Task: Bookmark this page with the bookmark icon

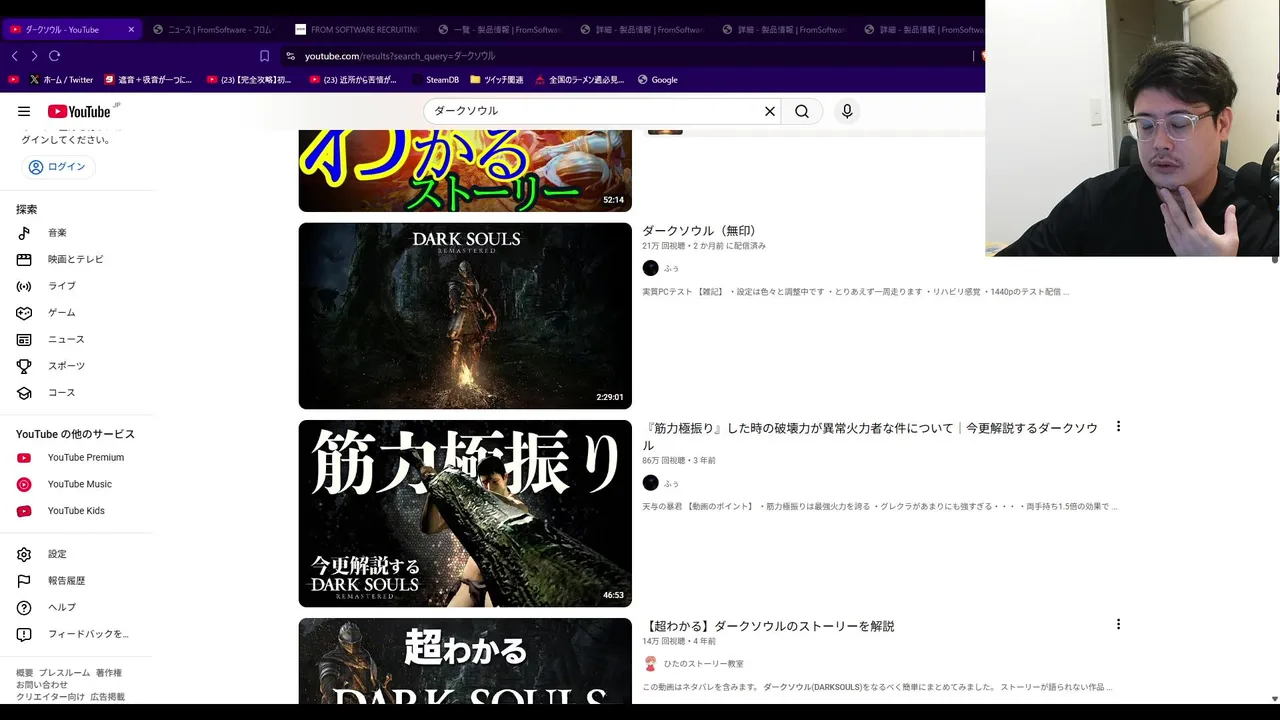Action: point(264,56)
